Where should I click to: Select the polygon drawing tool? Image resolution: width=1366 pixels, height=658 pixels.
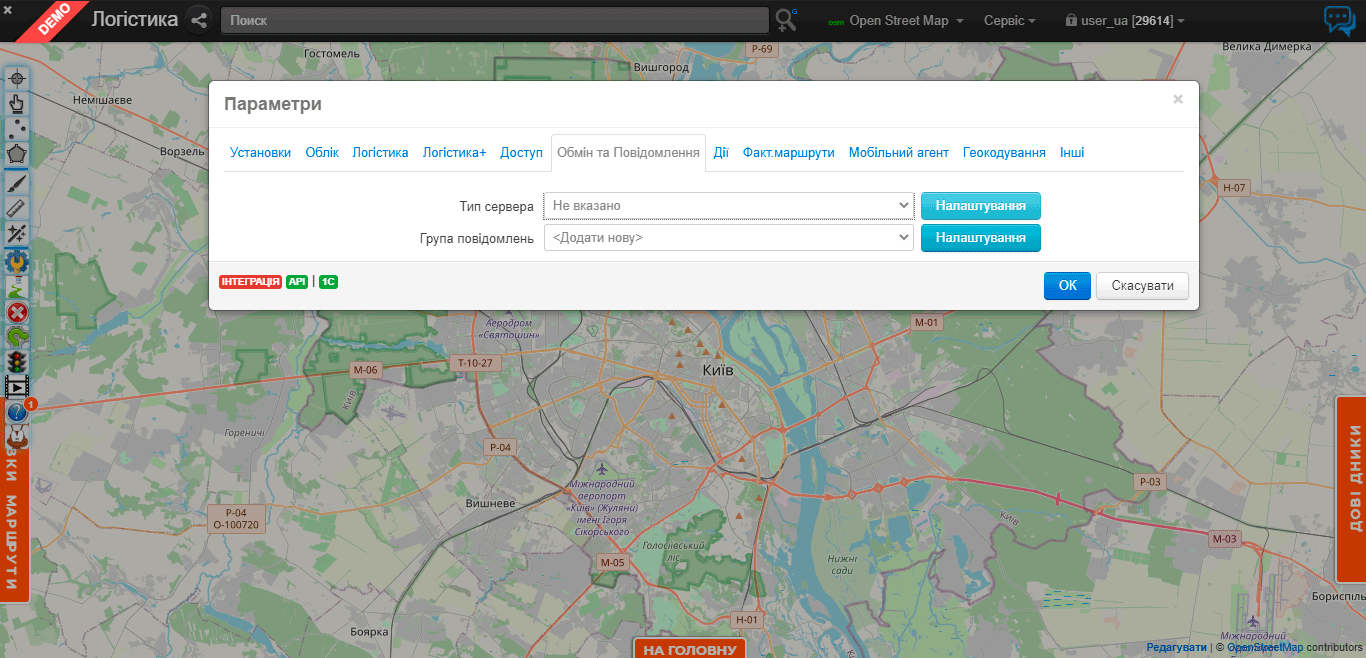pyautogui.click(x=17, y=154)
